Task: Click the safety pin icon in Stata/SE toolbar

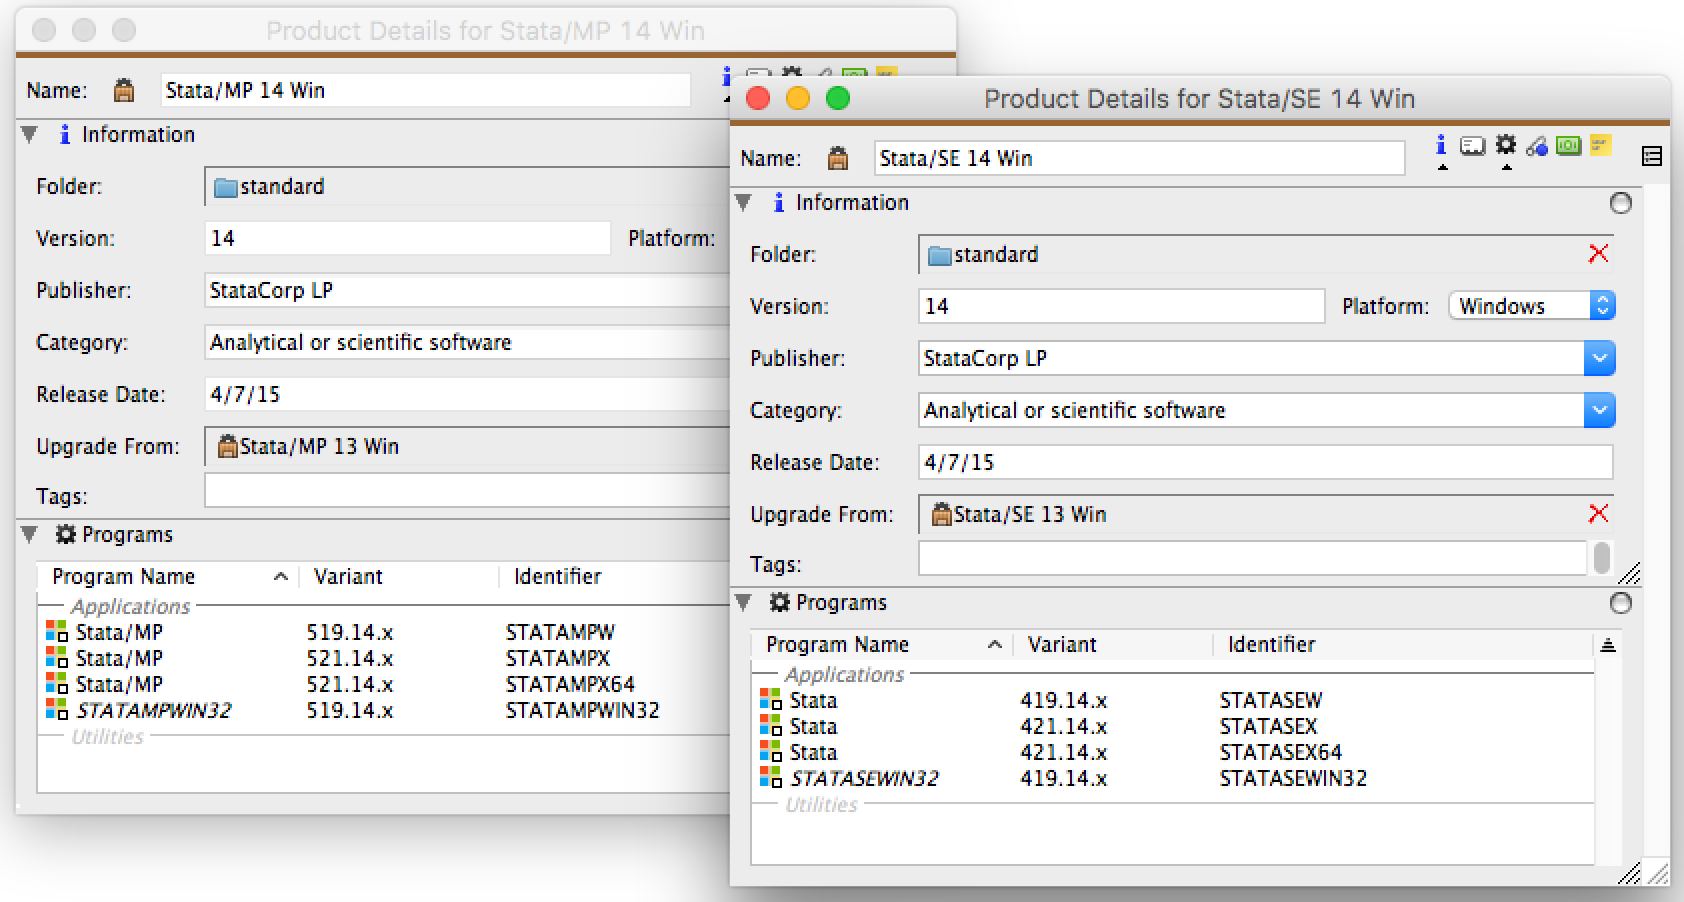Action: click(x=1537, y=147)
